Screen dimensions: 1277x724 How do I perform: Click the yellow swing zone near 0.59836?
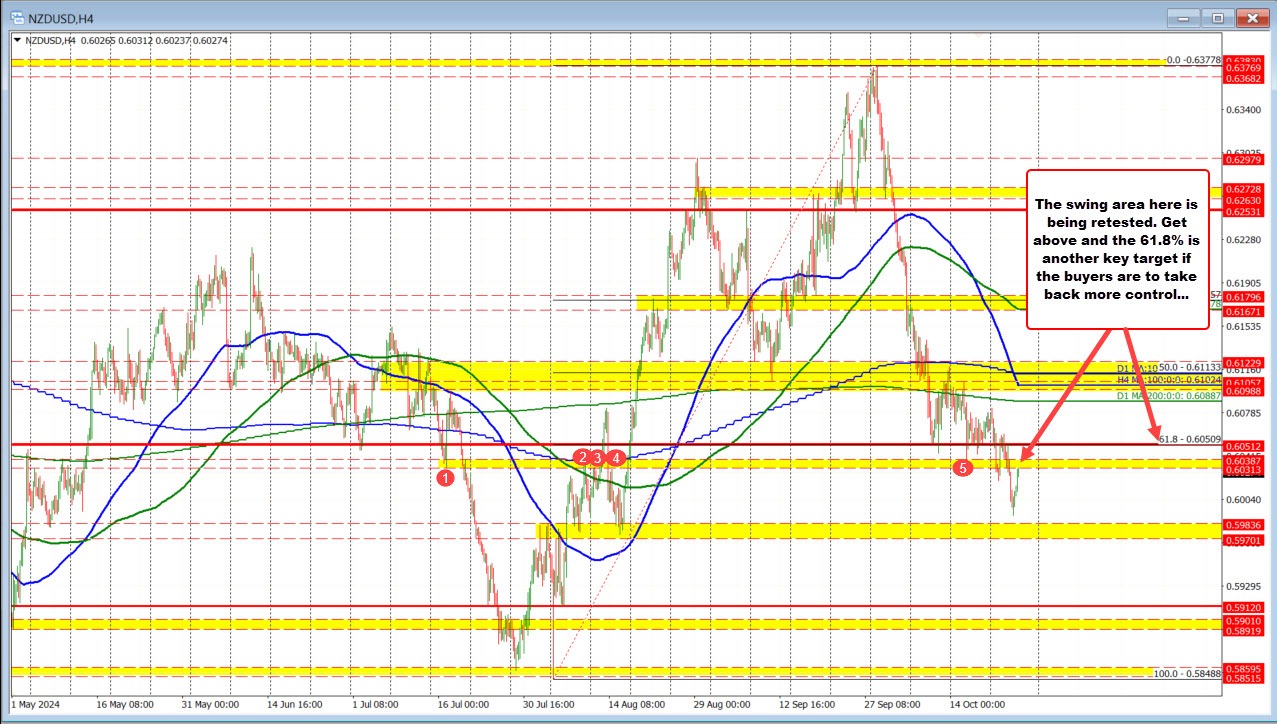point(800,530)
